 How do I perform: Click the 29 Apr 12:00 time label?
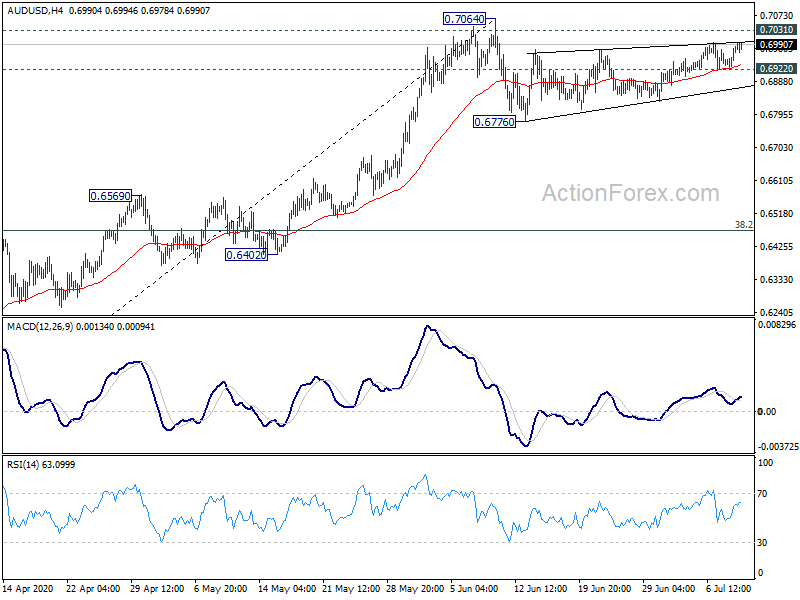[157, 588]
